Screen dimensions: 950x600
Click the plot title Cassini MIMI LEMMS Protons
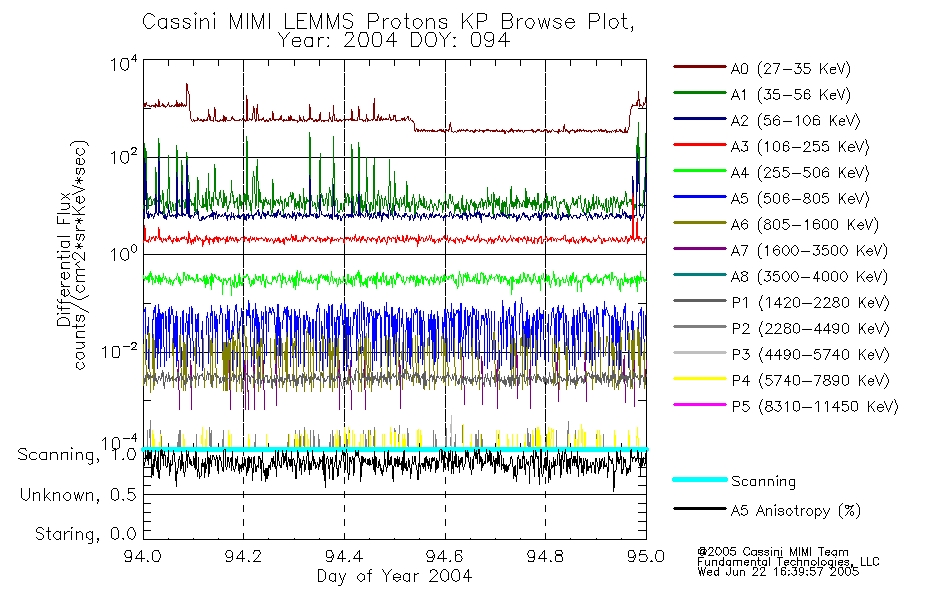[388, 22]
